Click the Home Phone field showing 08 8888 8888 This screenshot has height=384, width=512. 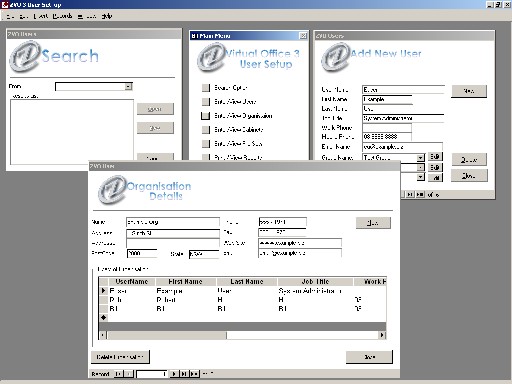(x=387, y=137)
